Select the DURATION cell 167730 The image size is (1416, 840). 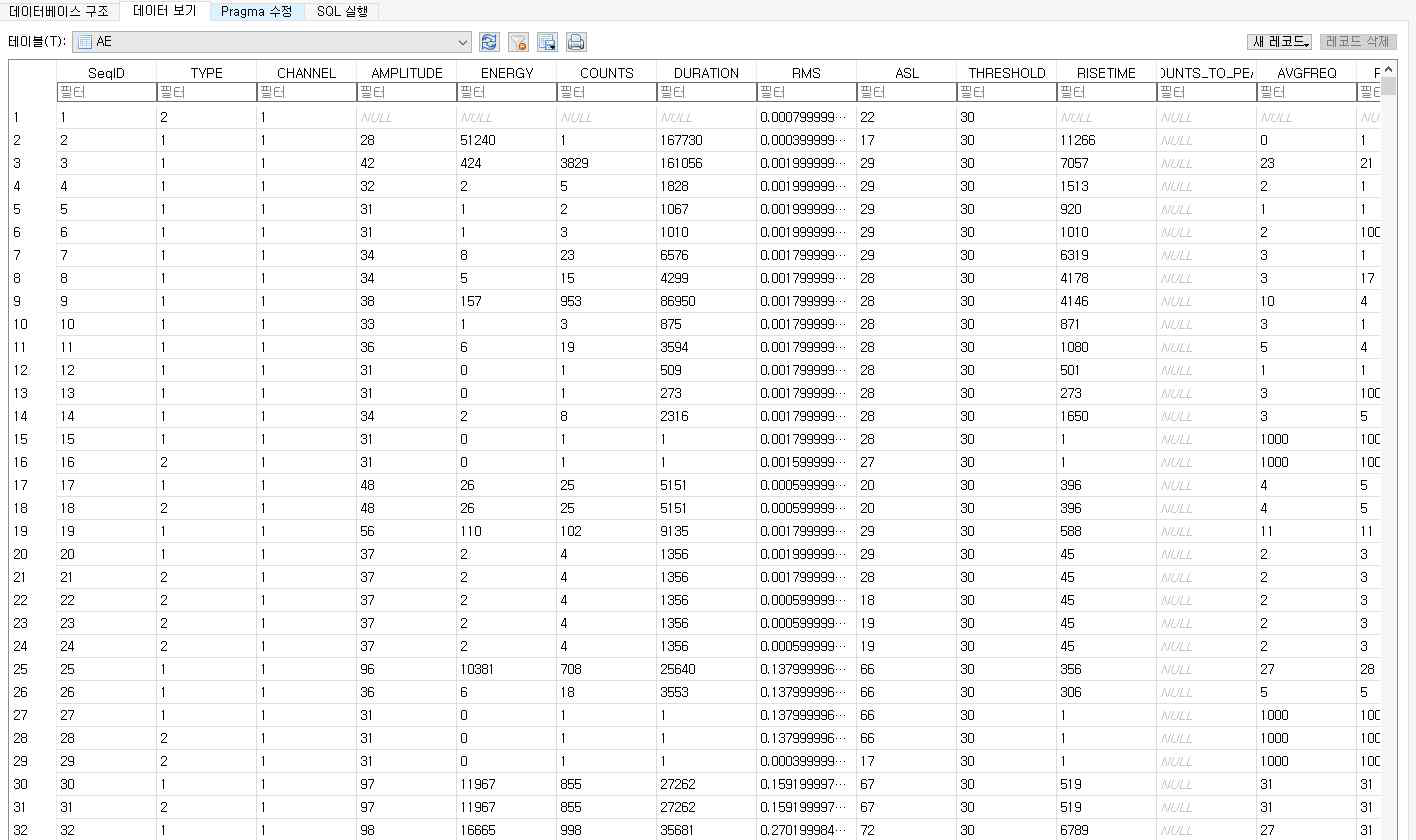click(x=706, y=140)
